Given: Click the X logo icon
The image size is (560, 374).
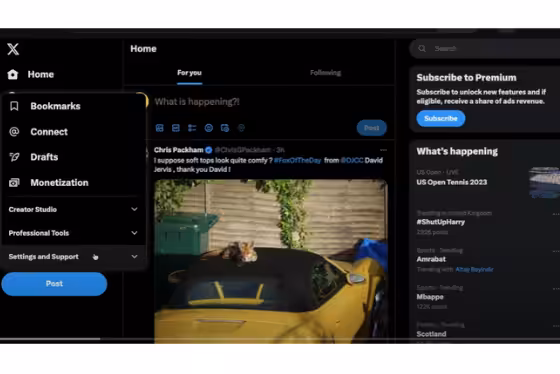Looking at the screenshot, I should 13,49.
